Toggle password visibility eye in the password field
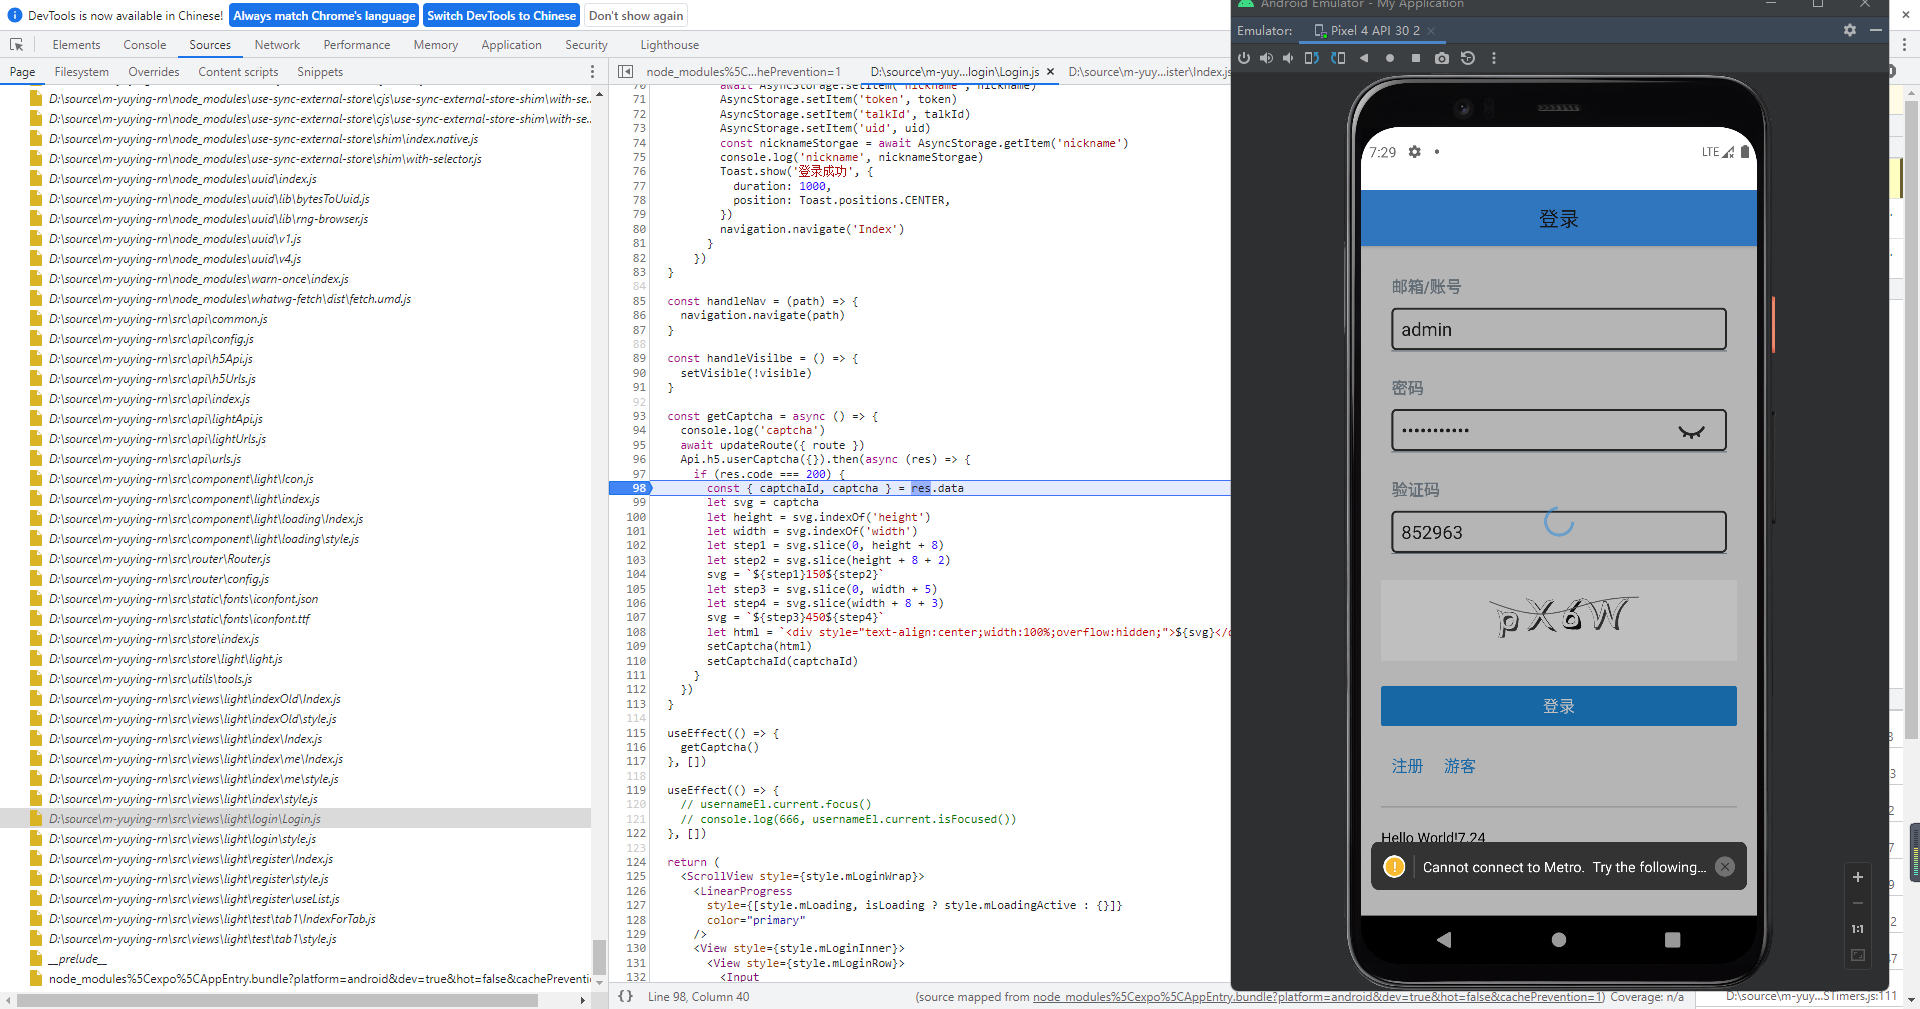The height and width of the screenshot is (1009, 1920). click(x=1691, y=431)
